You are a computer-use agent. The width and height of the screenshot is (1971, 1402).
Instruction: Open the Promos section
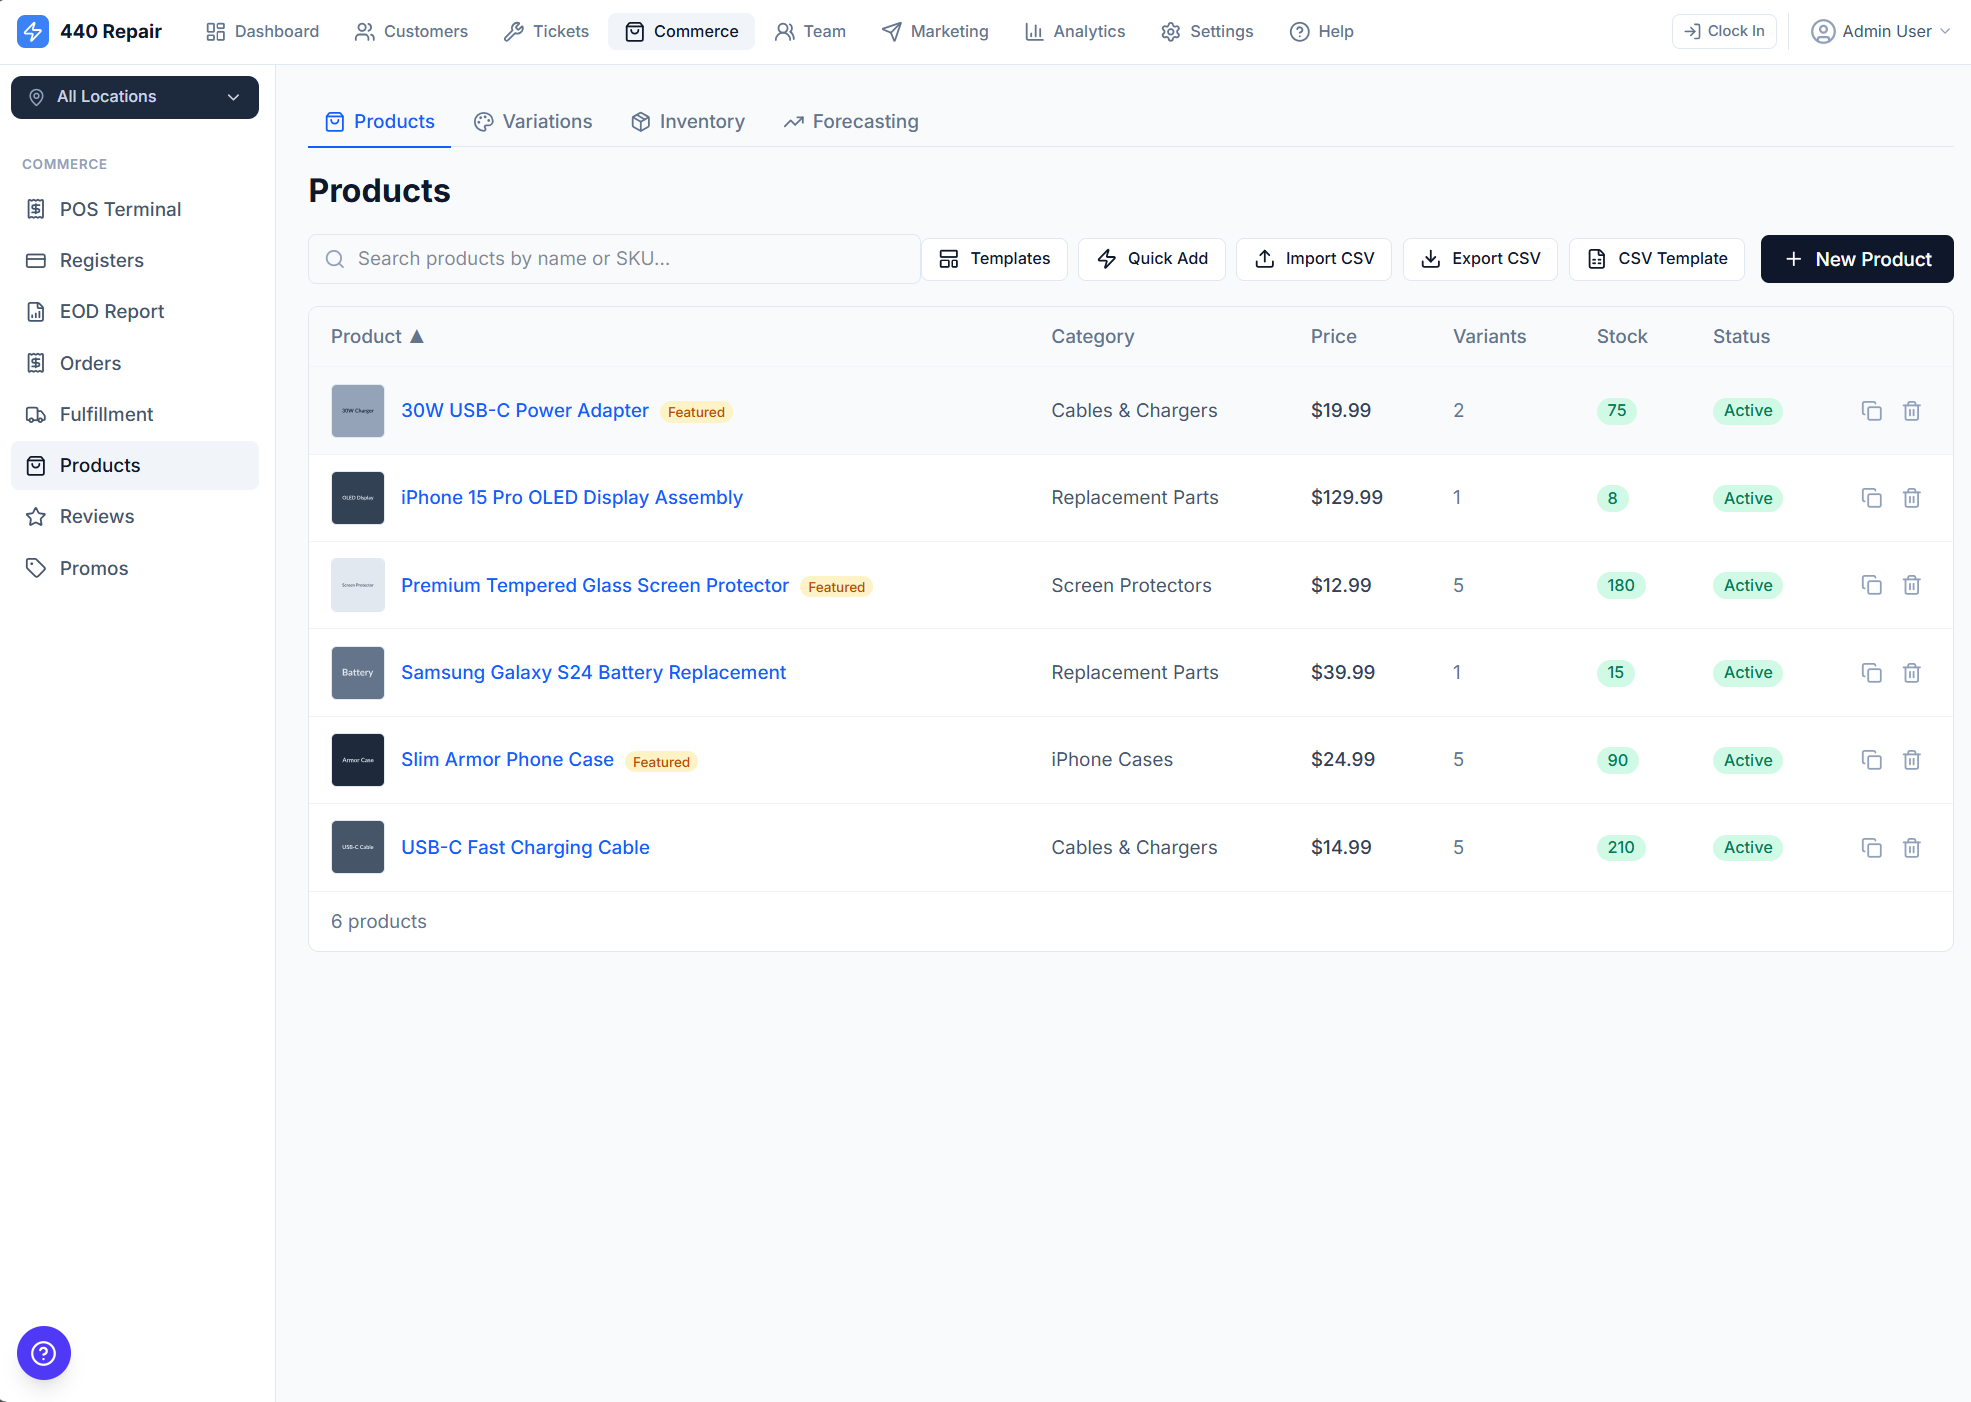pos(93,567)
